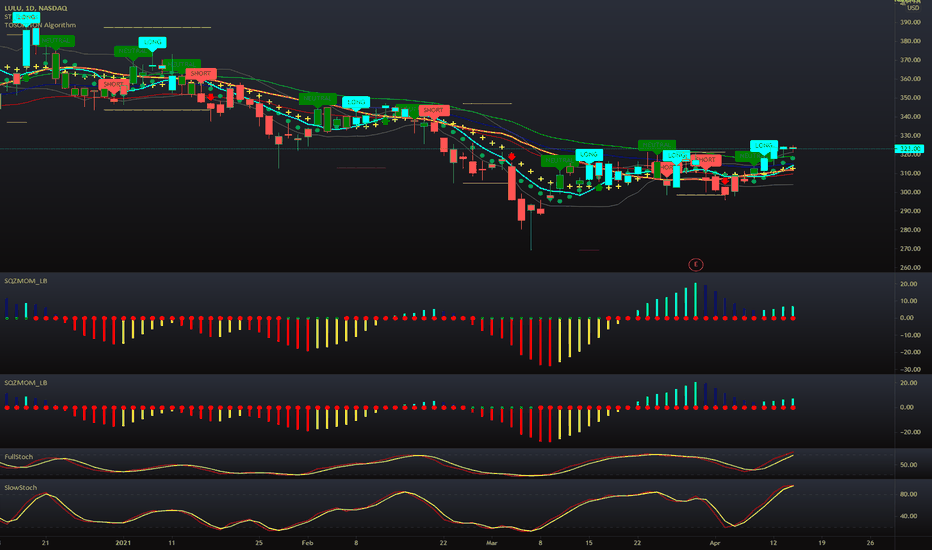
Task: Click the 80.00 value on SlowStoch axis
Action: click(x=908, y=494)
